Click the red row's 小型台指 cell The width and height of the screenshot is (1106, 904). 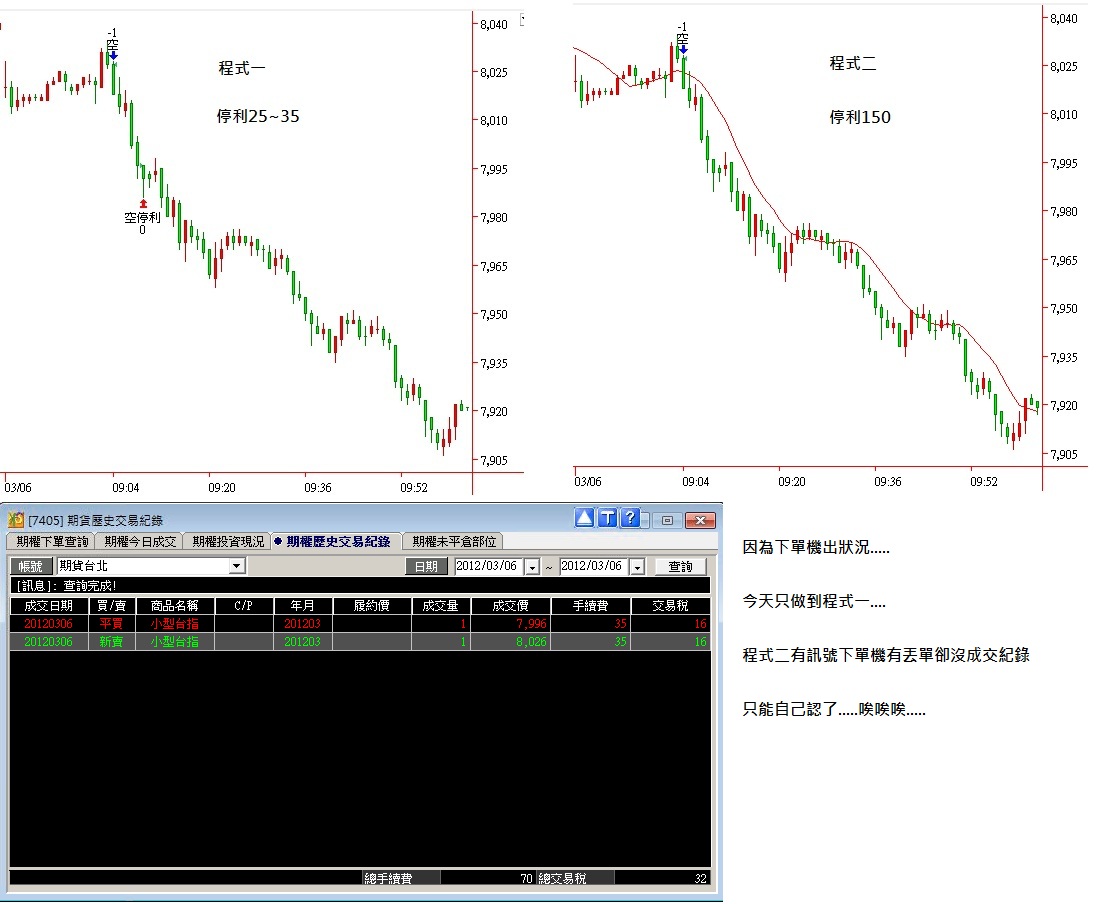pos(175,623)
